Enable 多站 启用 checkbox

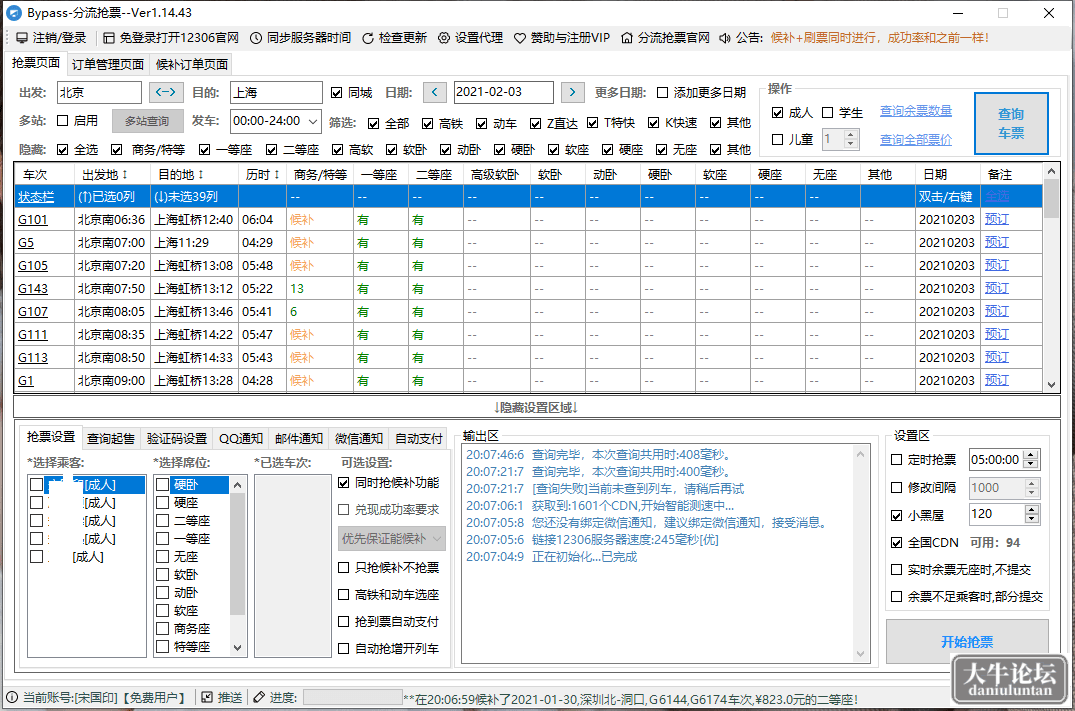pyautogui.click(x=62, y=121)
